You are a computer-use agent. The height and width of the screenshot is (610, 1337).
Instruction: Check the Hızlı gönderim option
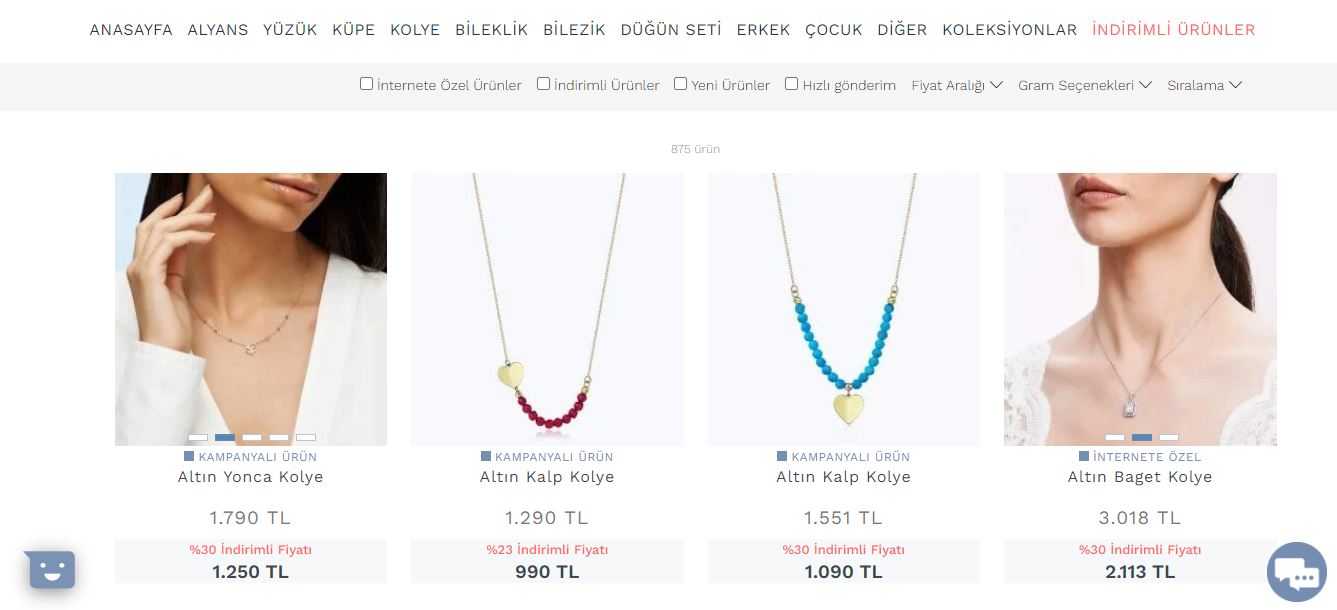[791, 84]
